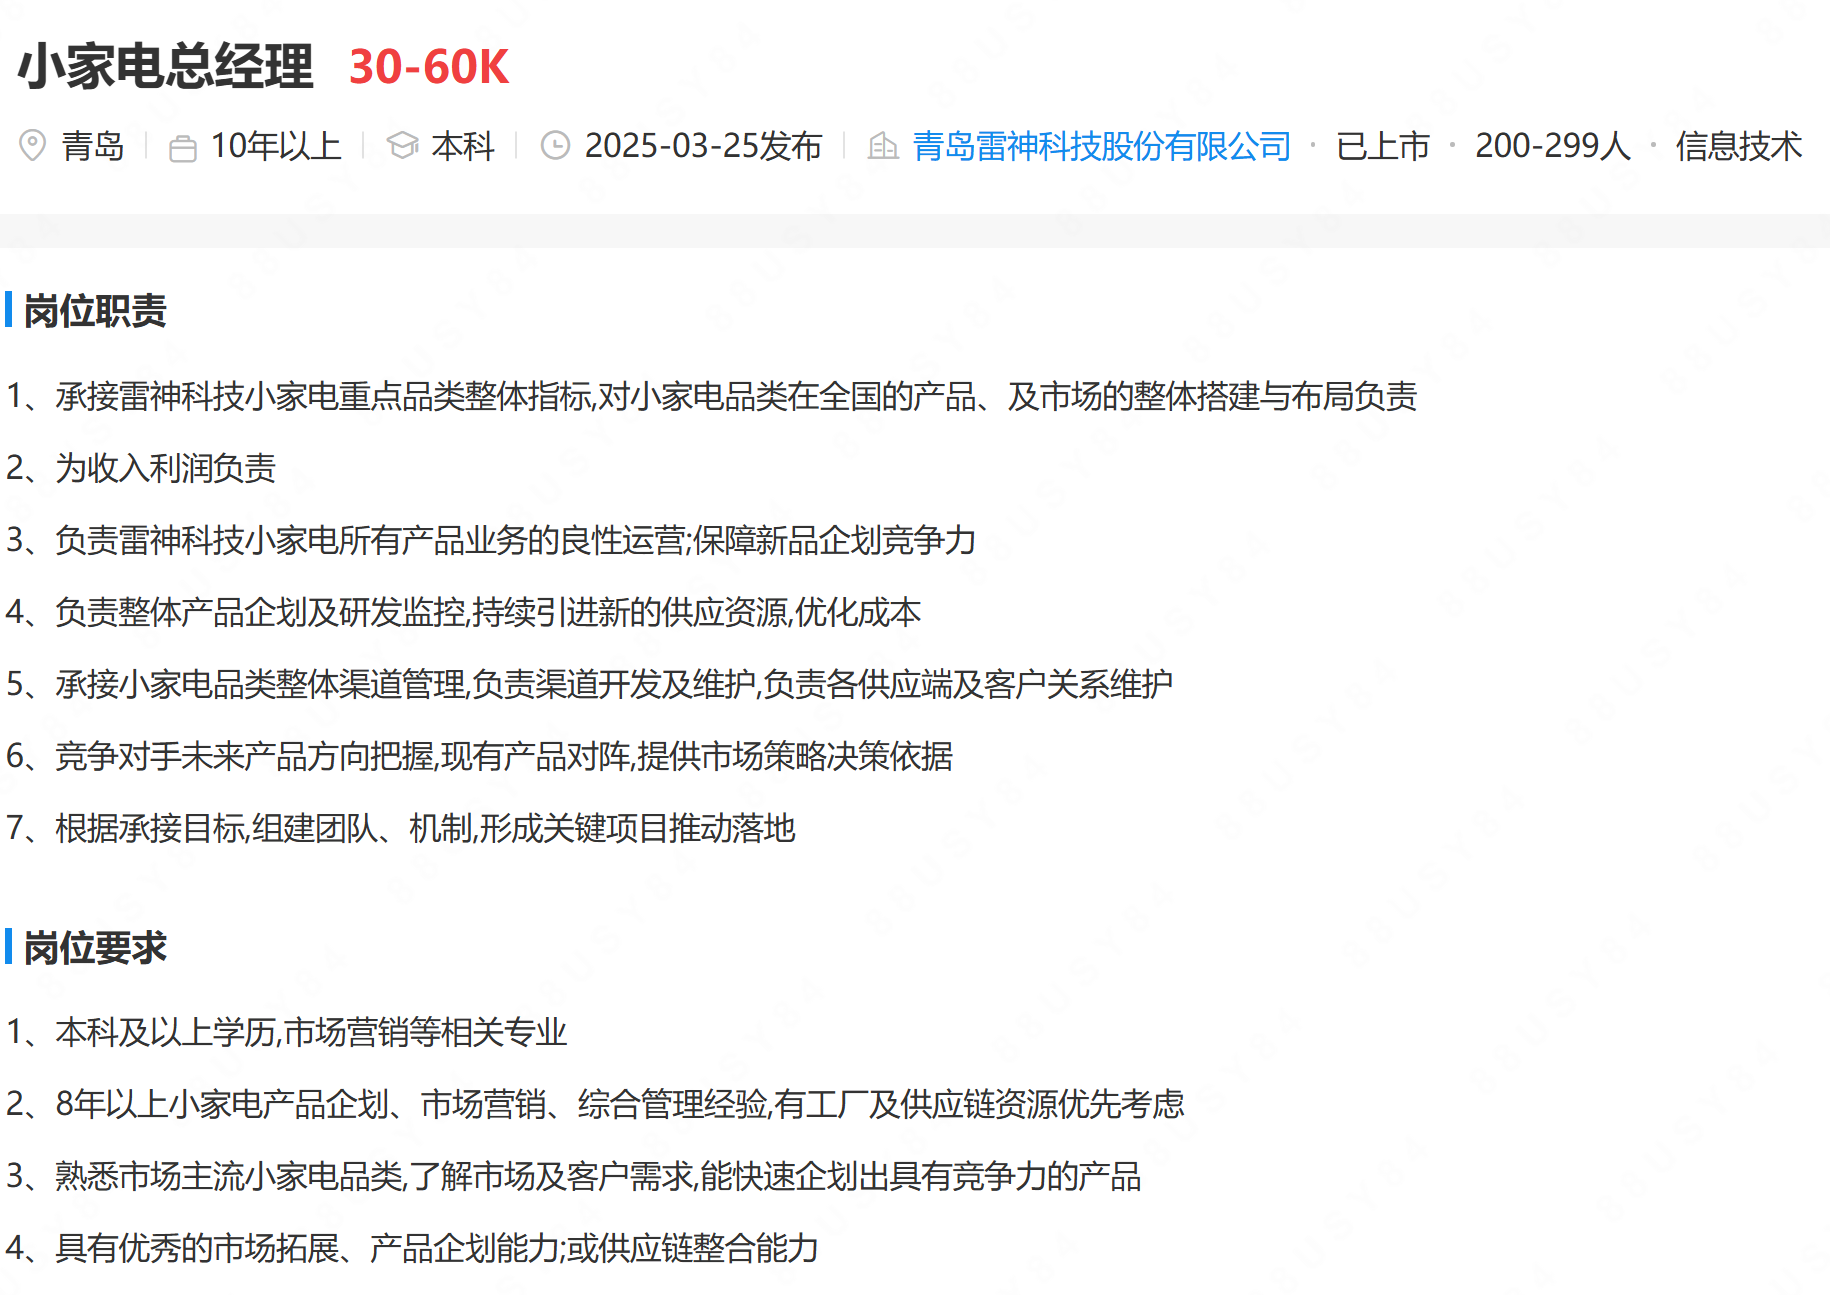Click the industry label 信息技术
This screenshot has height=1295, width=1830.
(1739, 146)
